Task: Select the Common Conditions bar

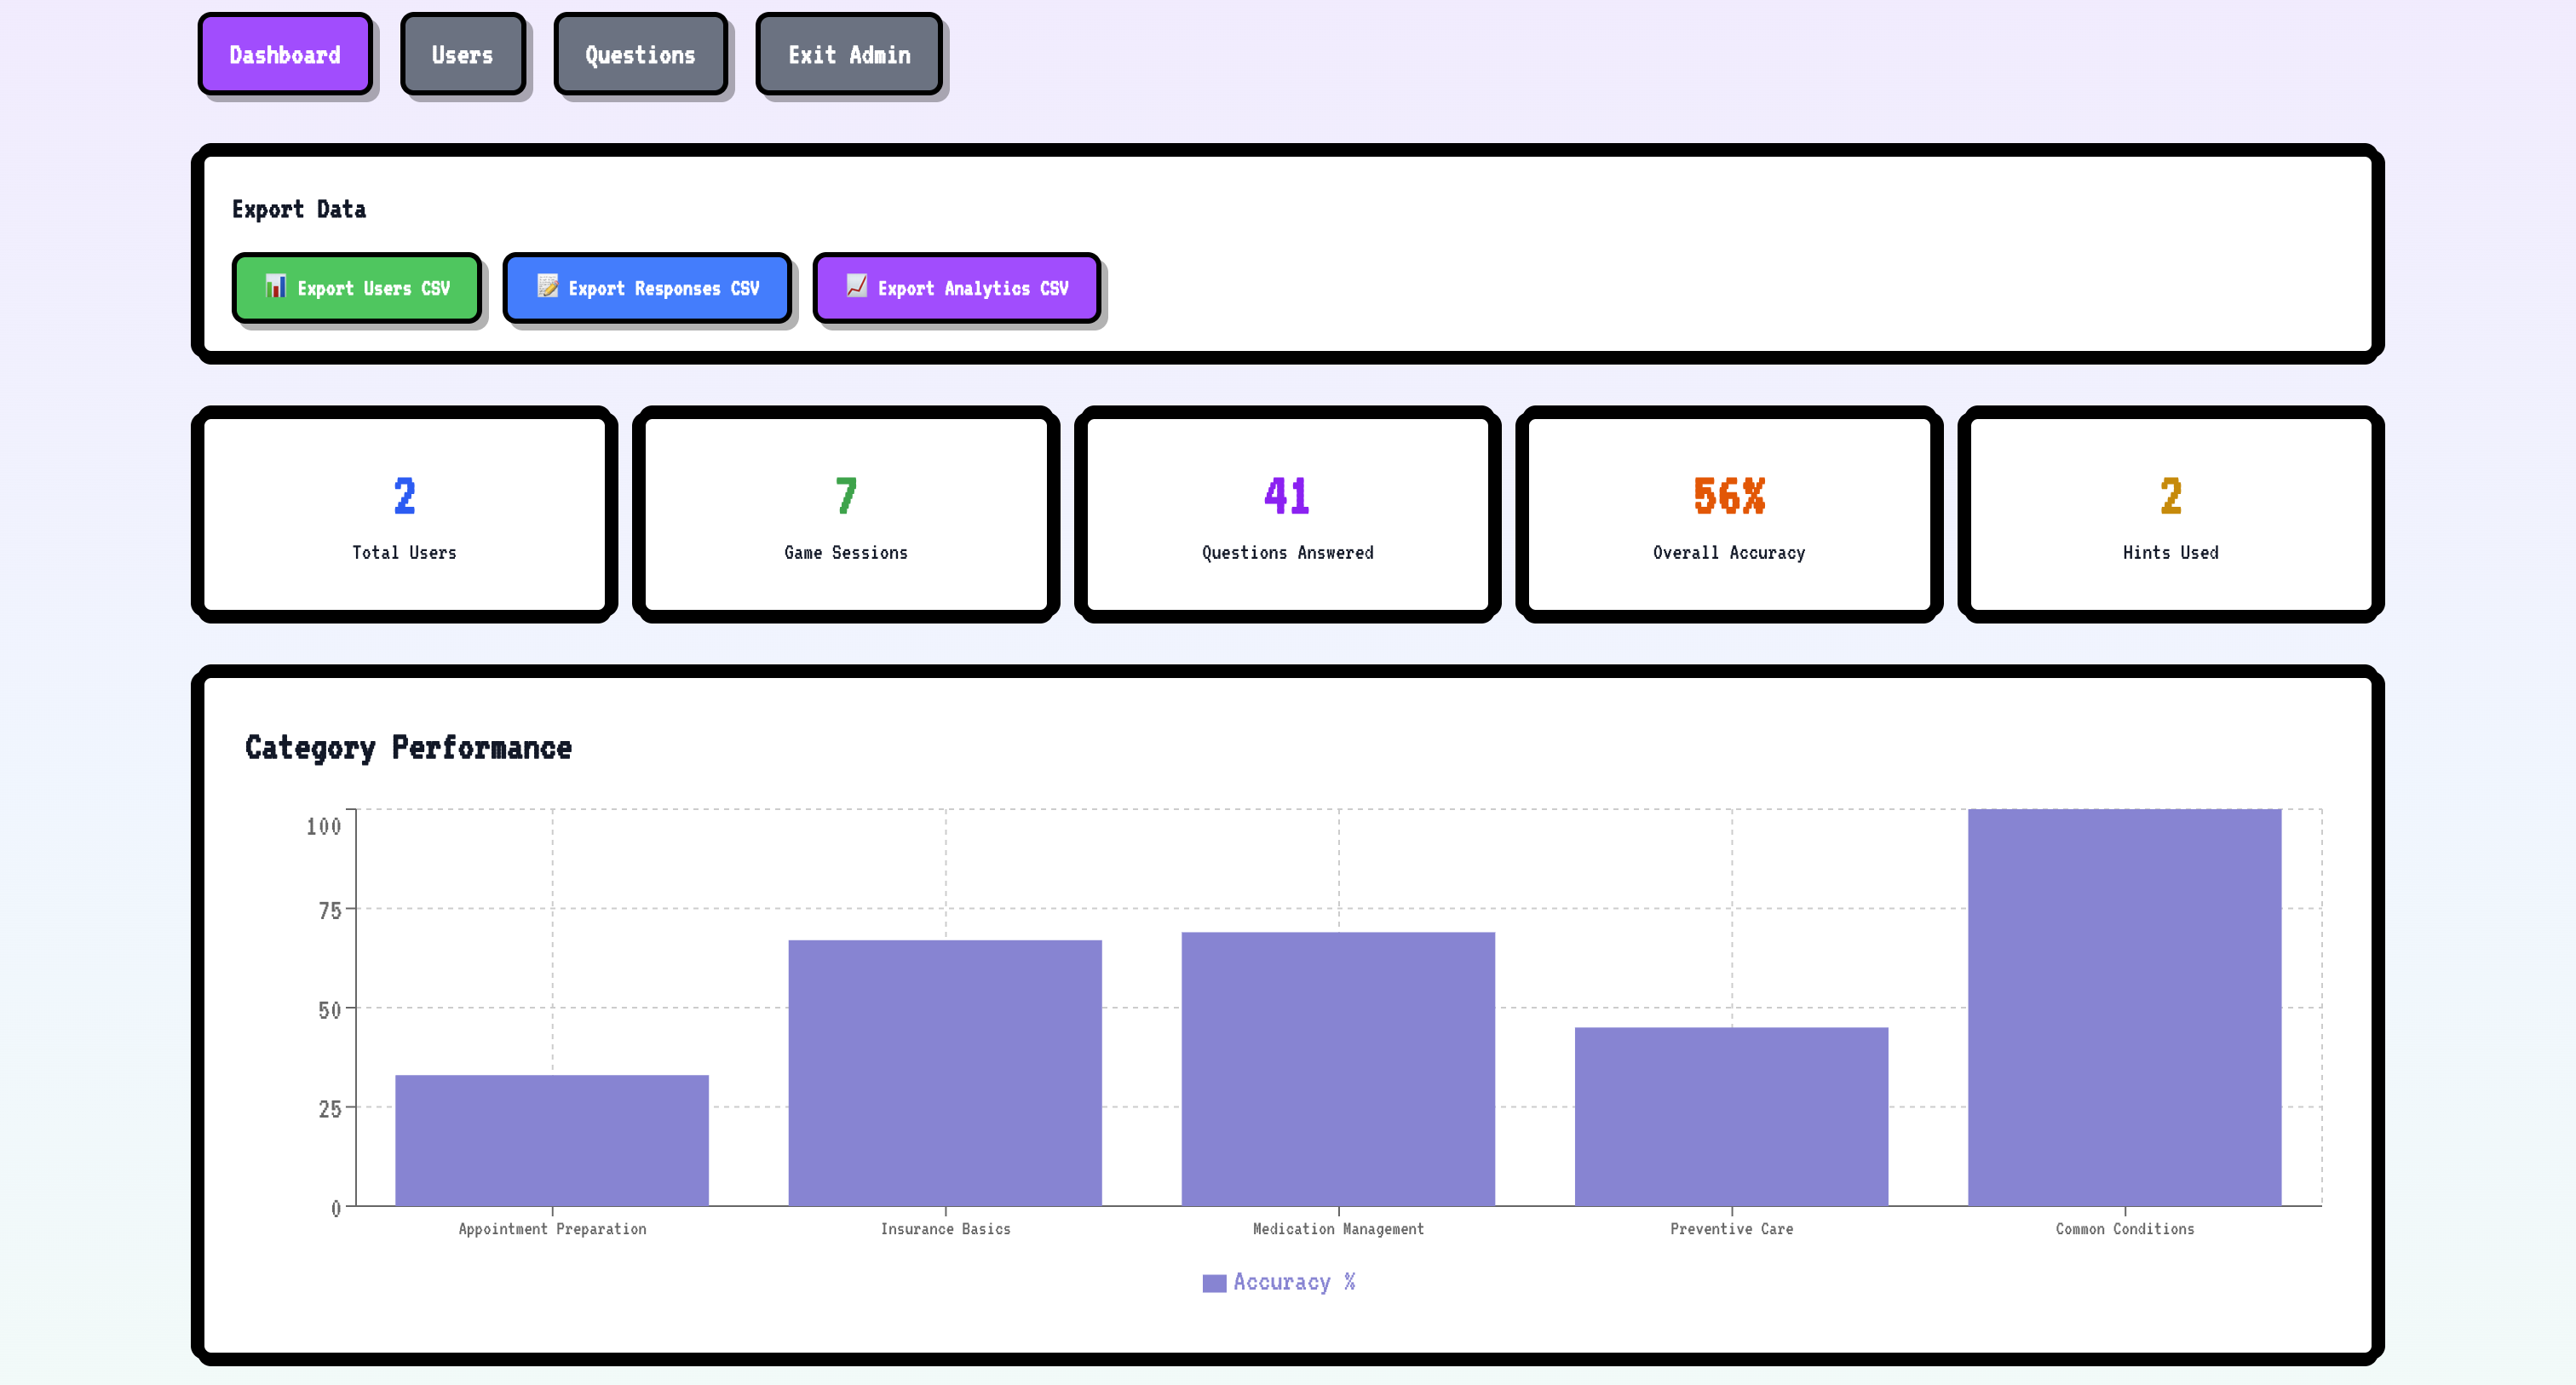Action: [x=2124, y=1007]
